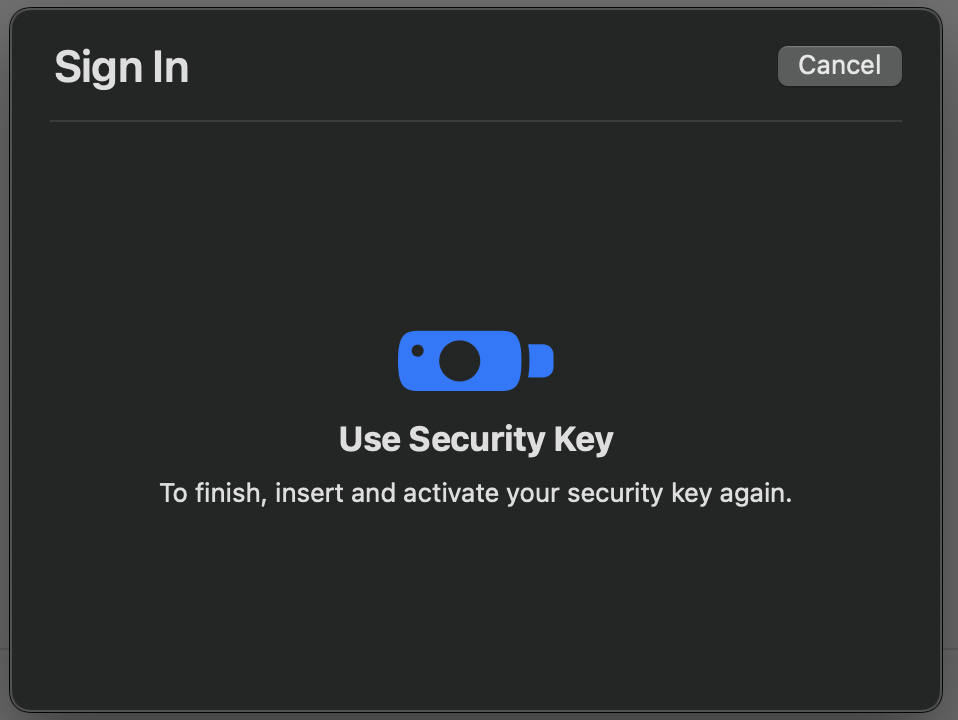This screenshot has width=958, height=720.
Task: Click the empty dialog area above the key icon
Action: 476,226
